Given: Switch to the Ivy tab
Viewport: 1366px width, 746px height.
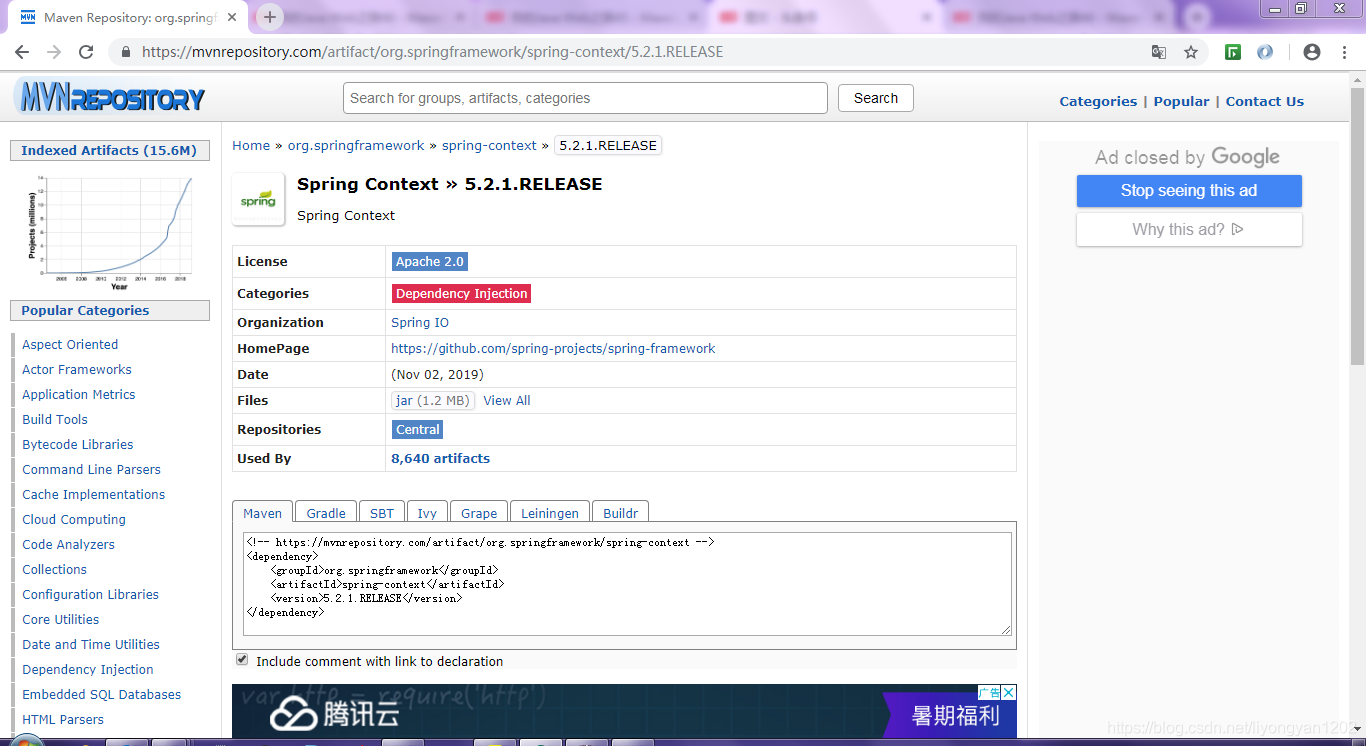Looking at the screenshot, I should 427,512.
